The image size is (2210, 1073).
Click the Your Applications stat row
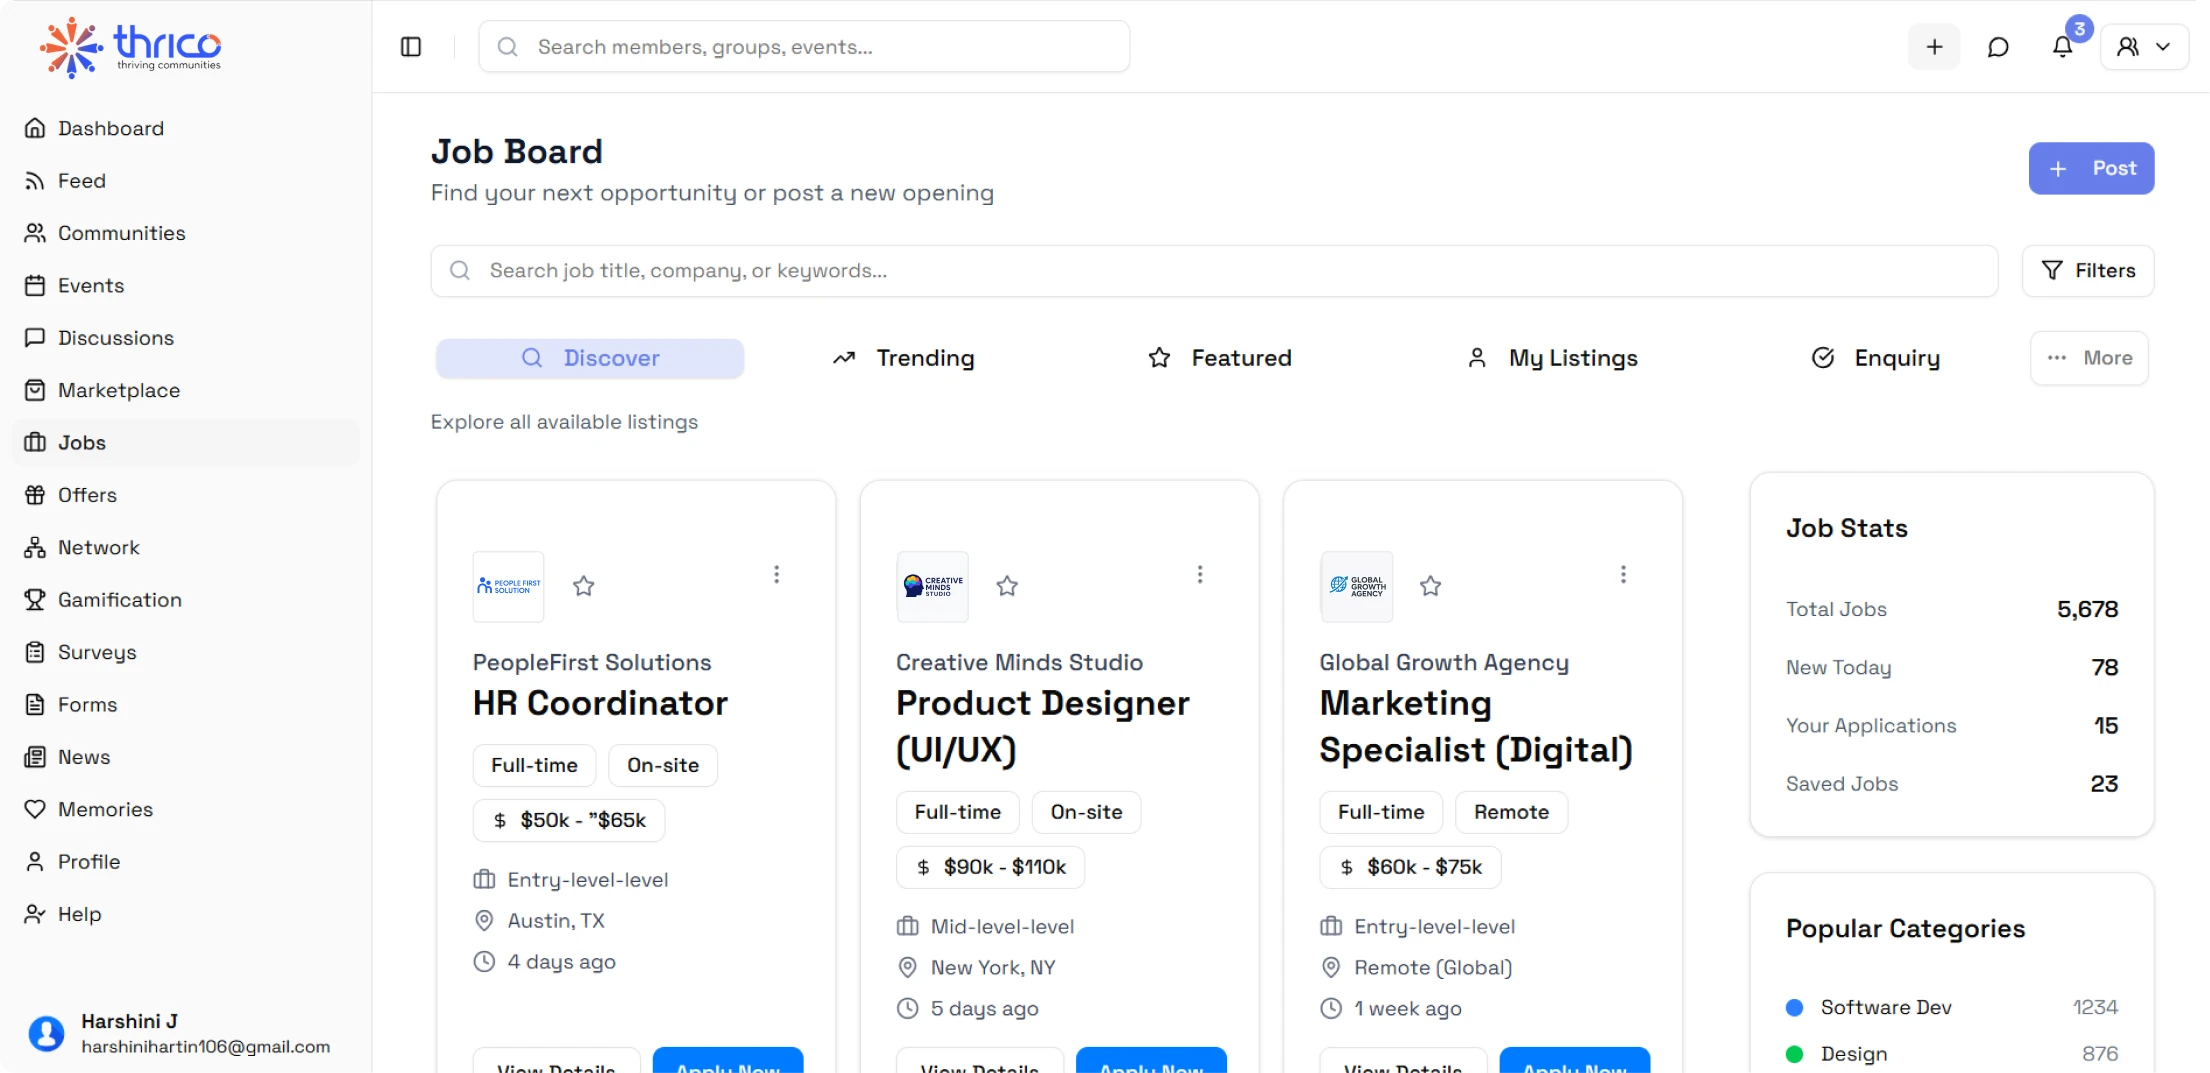[x=1952, y=726]
